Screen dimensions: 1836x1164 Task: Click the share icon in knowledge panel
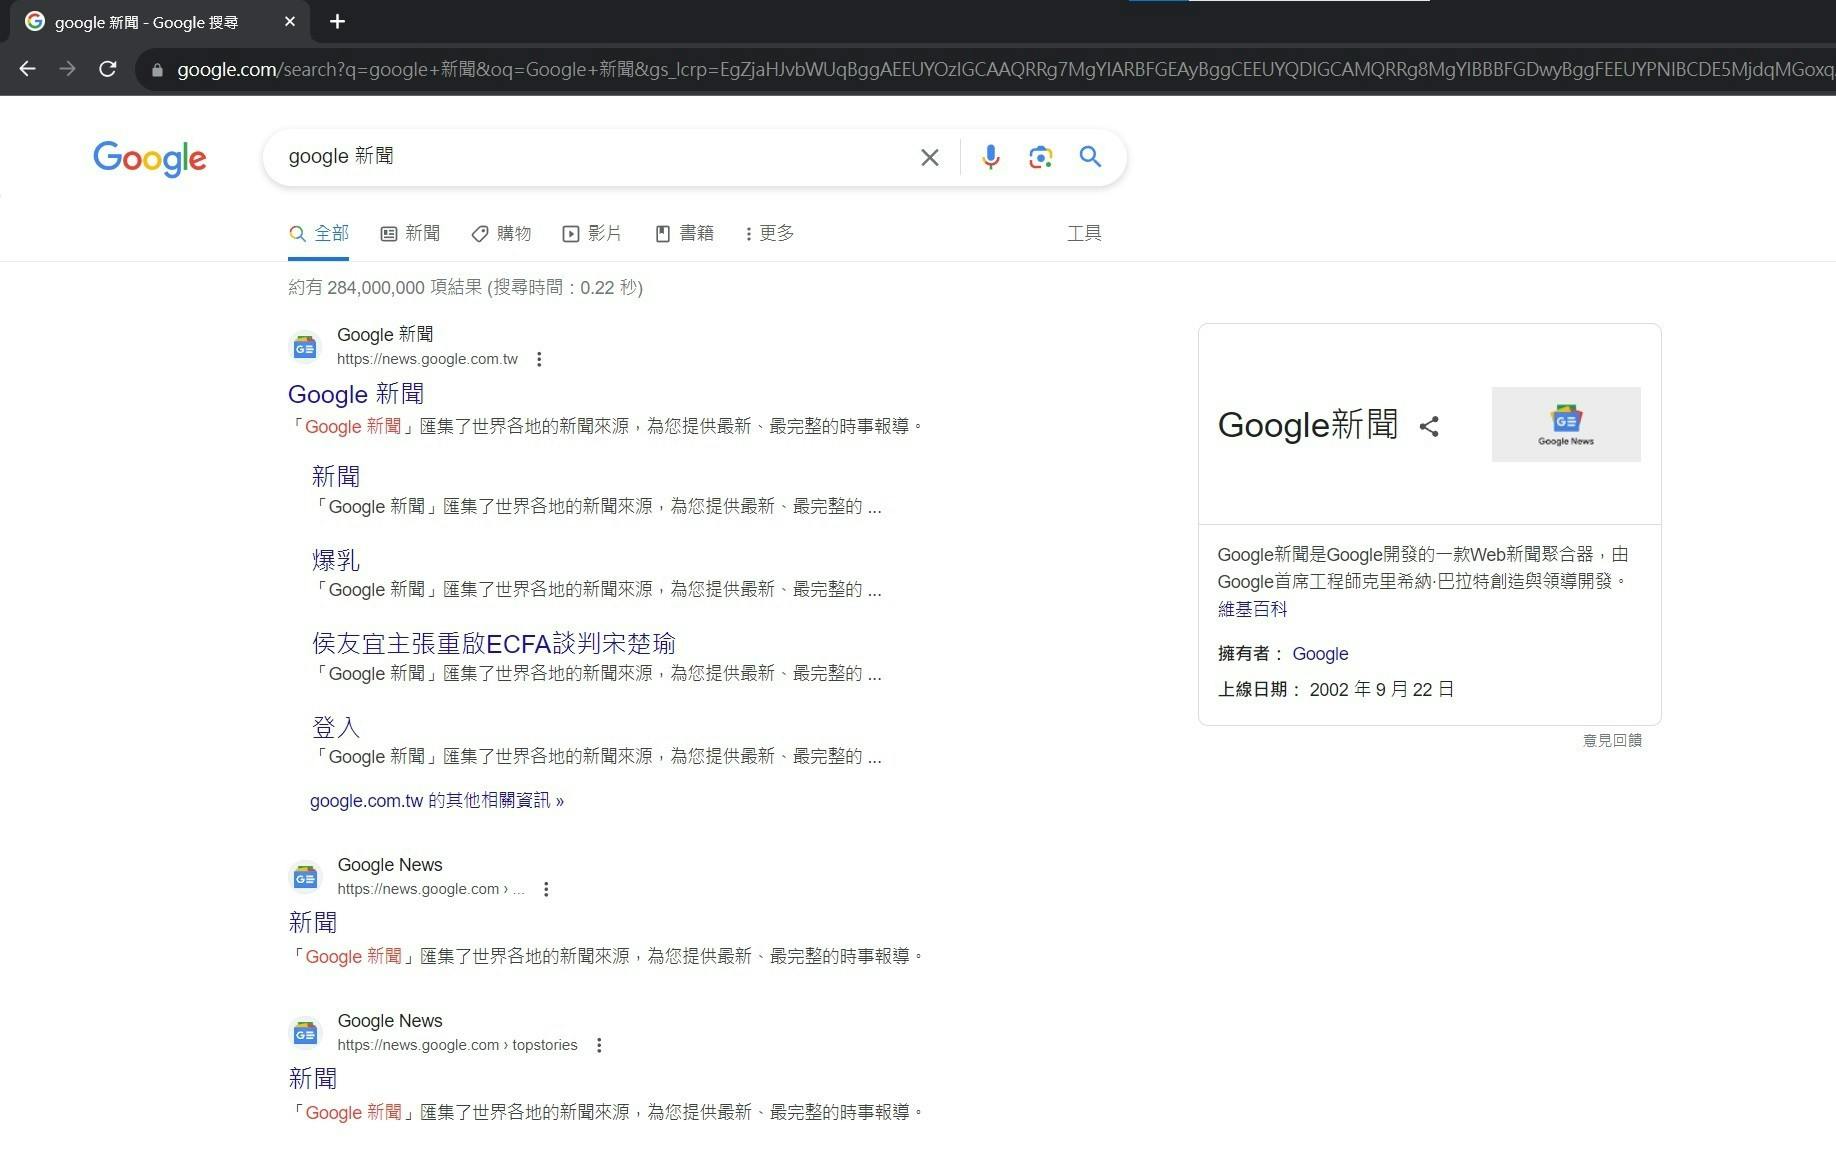tap(1429, 426)
